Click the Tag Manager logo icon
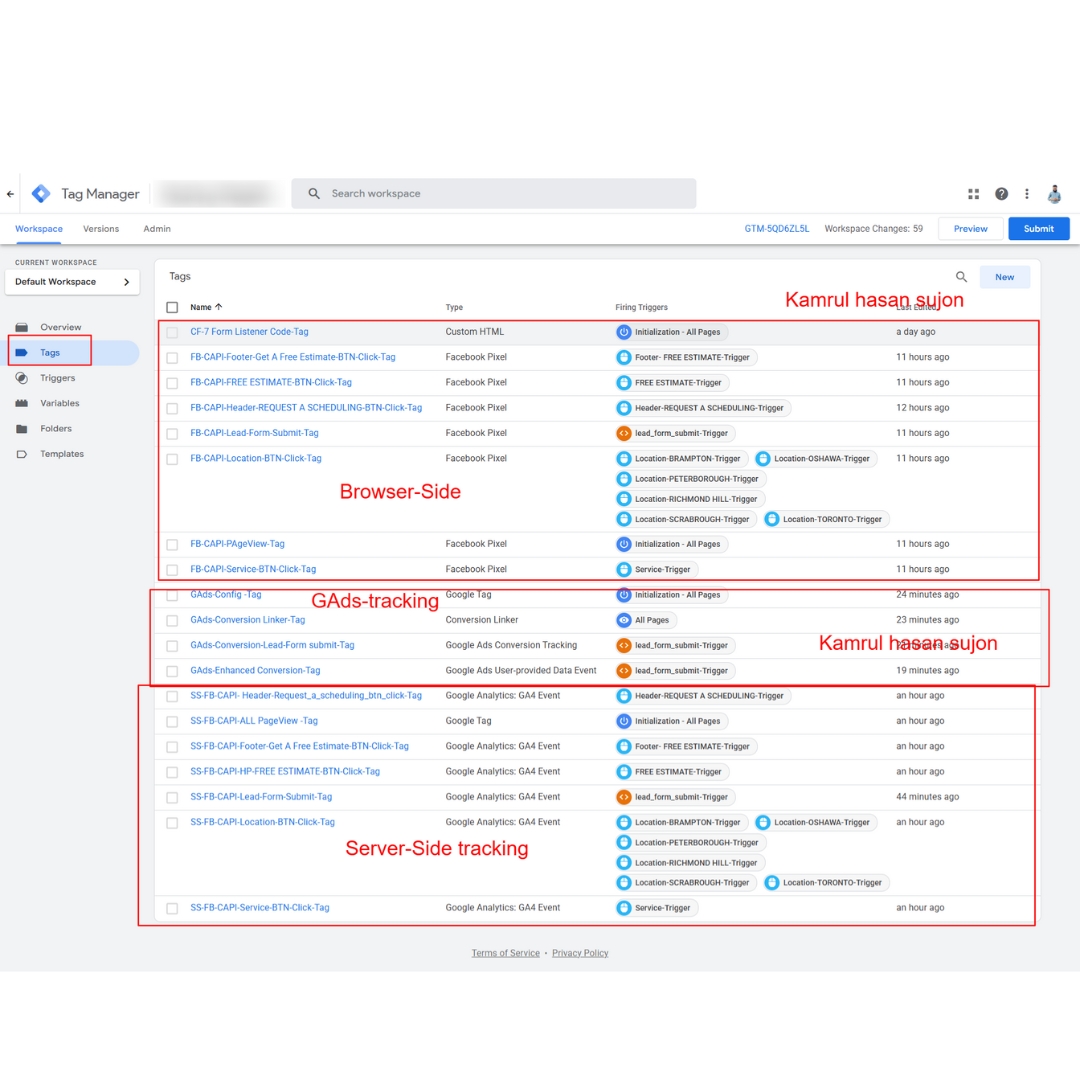Image resolution: width=1080 pixels, height=1080 pixels. click(x=41, y=194)
